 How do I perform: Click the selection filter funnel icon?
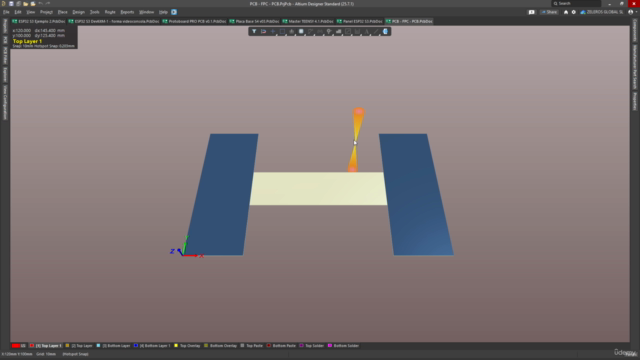tap(254, 31)
